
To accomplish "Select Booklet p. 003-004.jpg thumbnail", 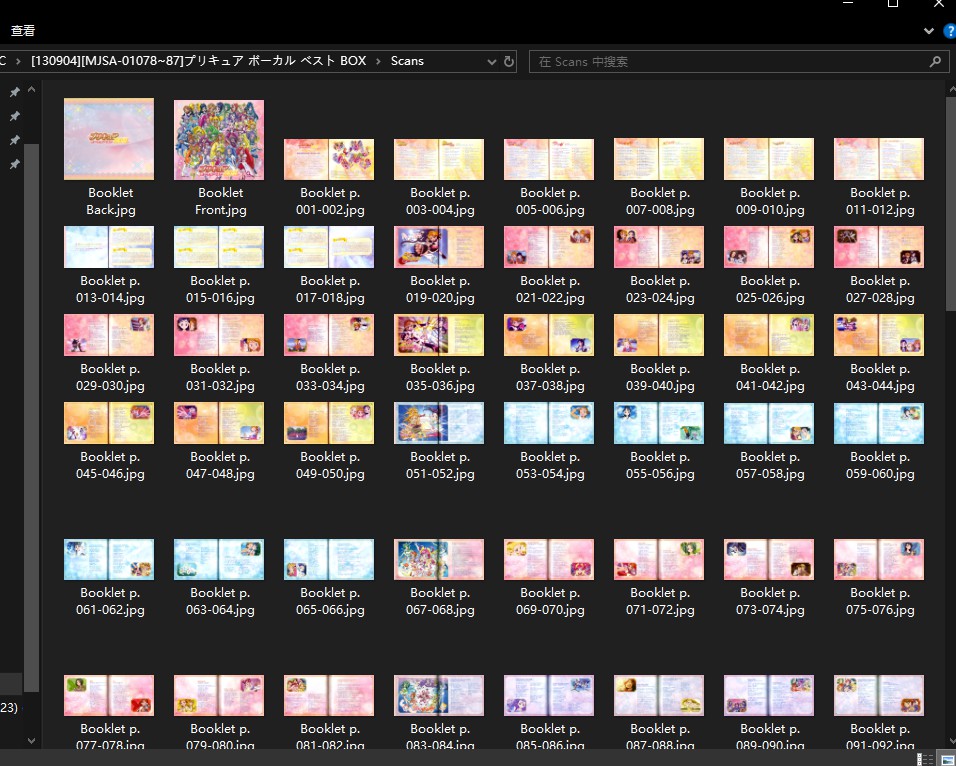I will click(x=439, y=159).
